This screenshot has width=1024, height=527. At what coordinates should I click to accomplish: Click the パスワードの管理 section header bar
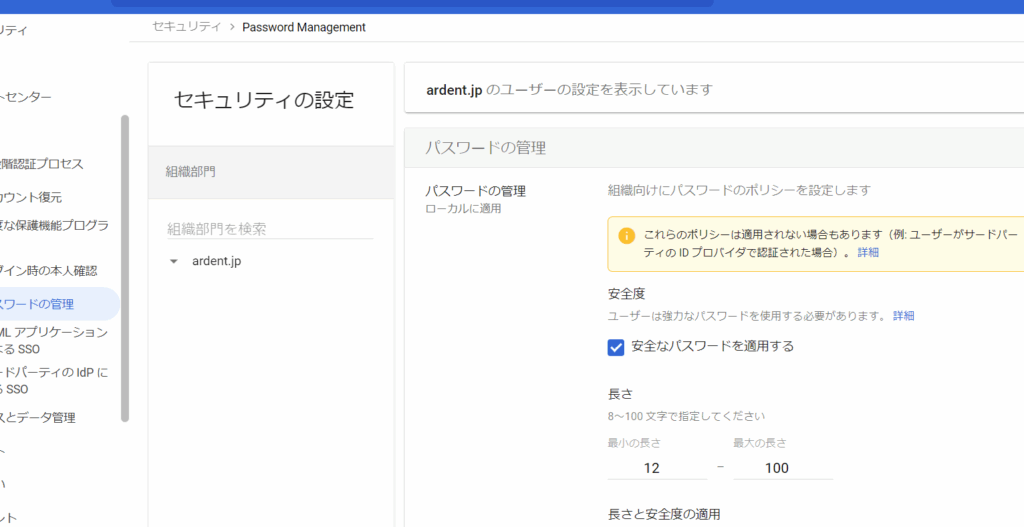714,147
